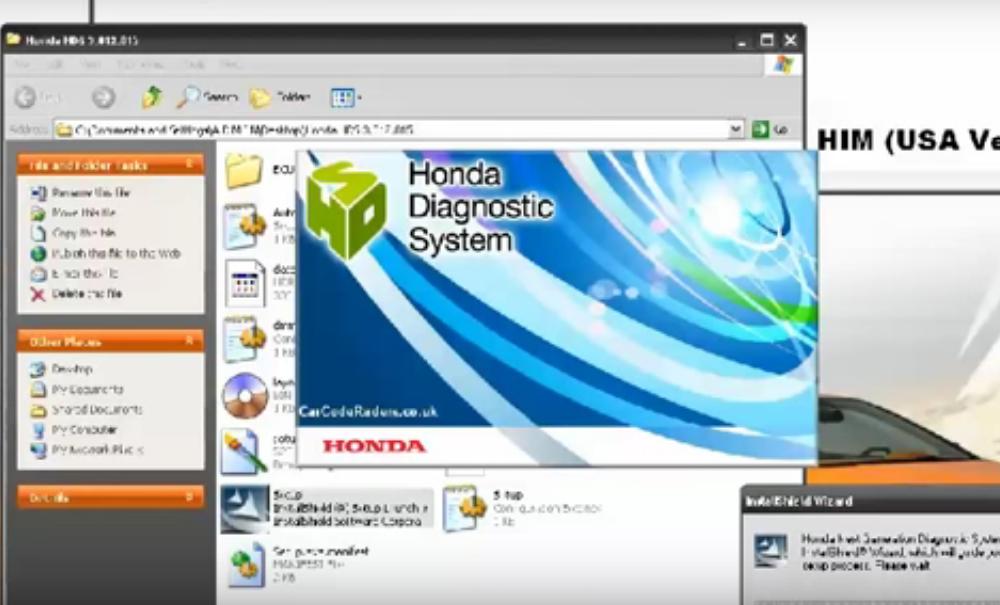This screenshot has width=1000, height=605.
Task: Click the Honda Diagnostic System splash logo cube
Action: point(346,209)
